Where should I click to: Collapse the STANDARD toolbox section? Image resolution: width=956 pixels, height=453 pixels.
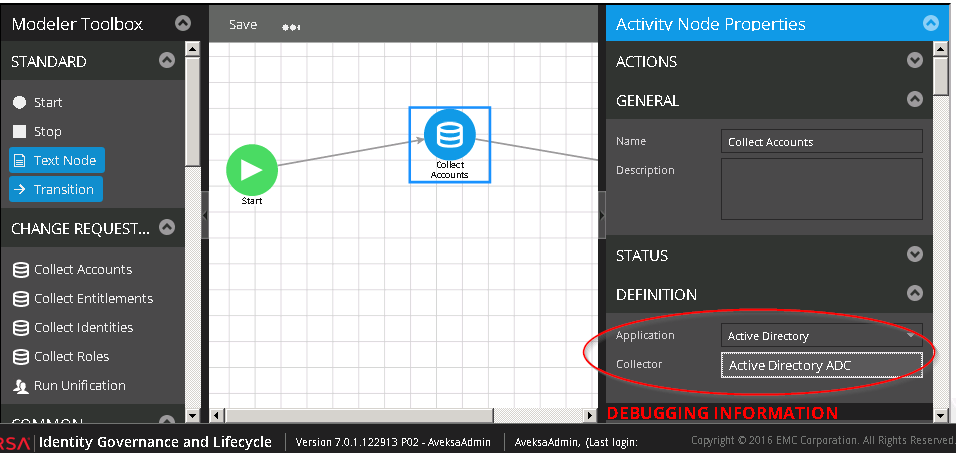(167, 60)
